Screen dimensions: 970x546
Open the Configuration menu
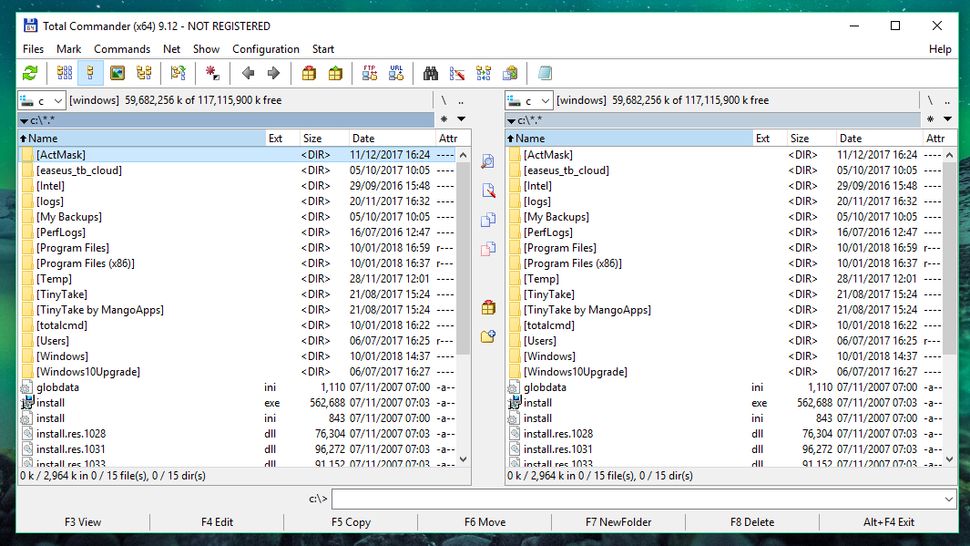[x=265, y=49]
